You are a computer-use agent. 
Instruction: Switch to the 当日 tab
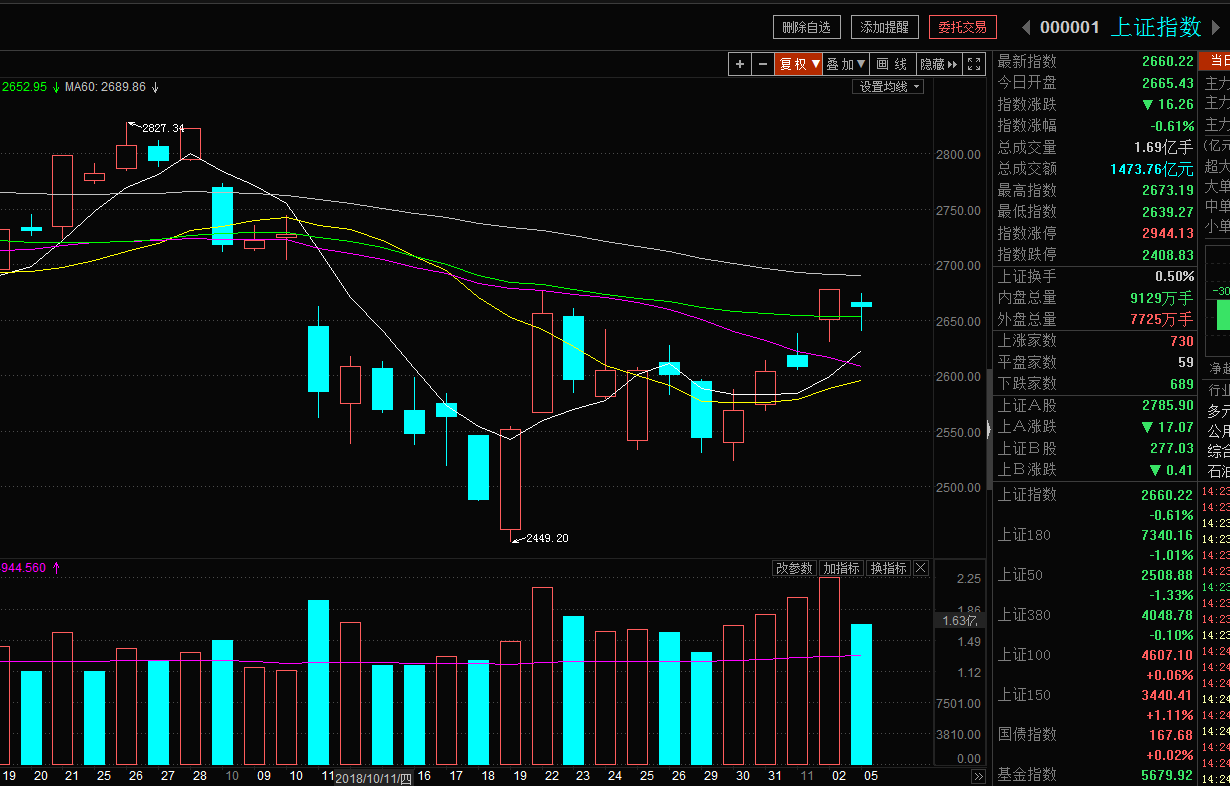[1216, 60]
